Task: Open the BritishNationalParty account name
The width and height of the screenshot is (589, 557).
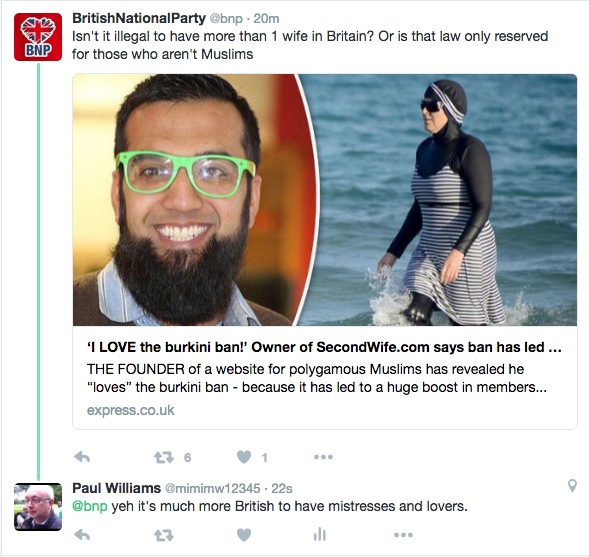Action: 139,18
